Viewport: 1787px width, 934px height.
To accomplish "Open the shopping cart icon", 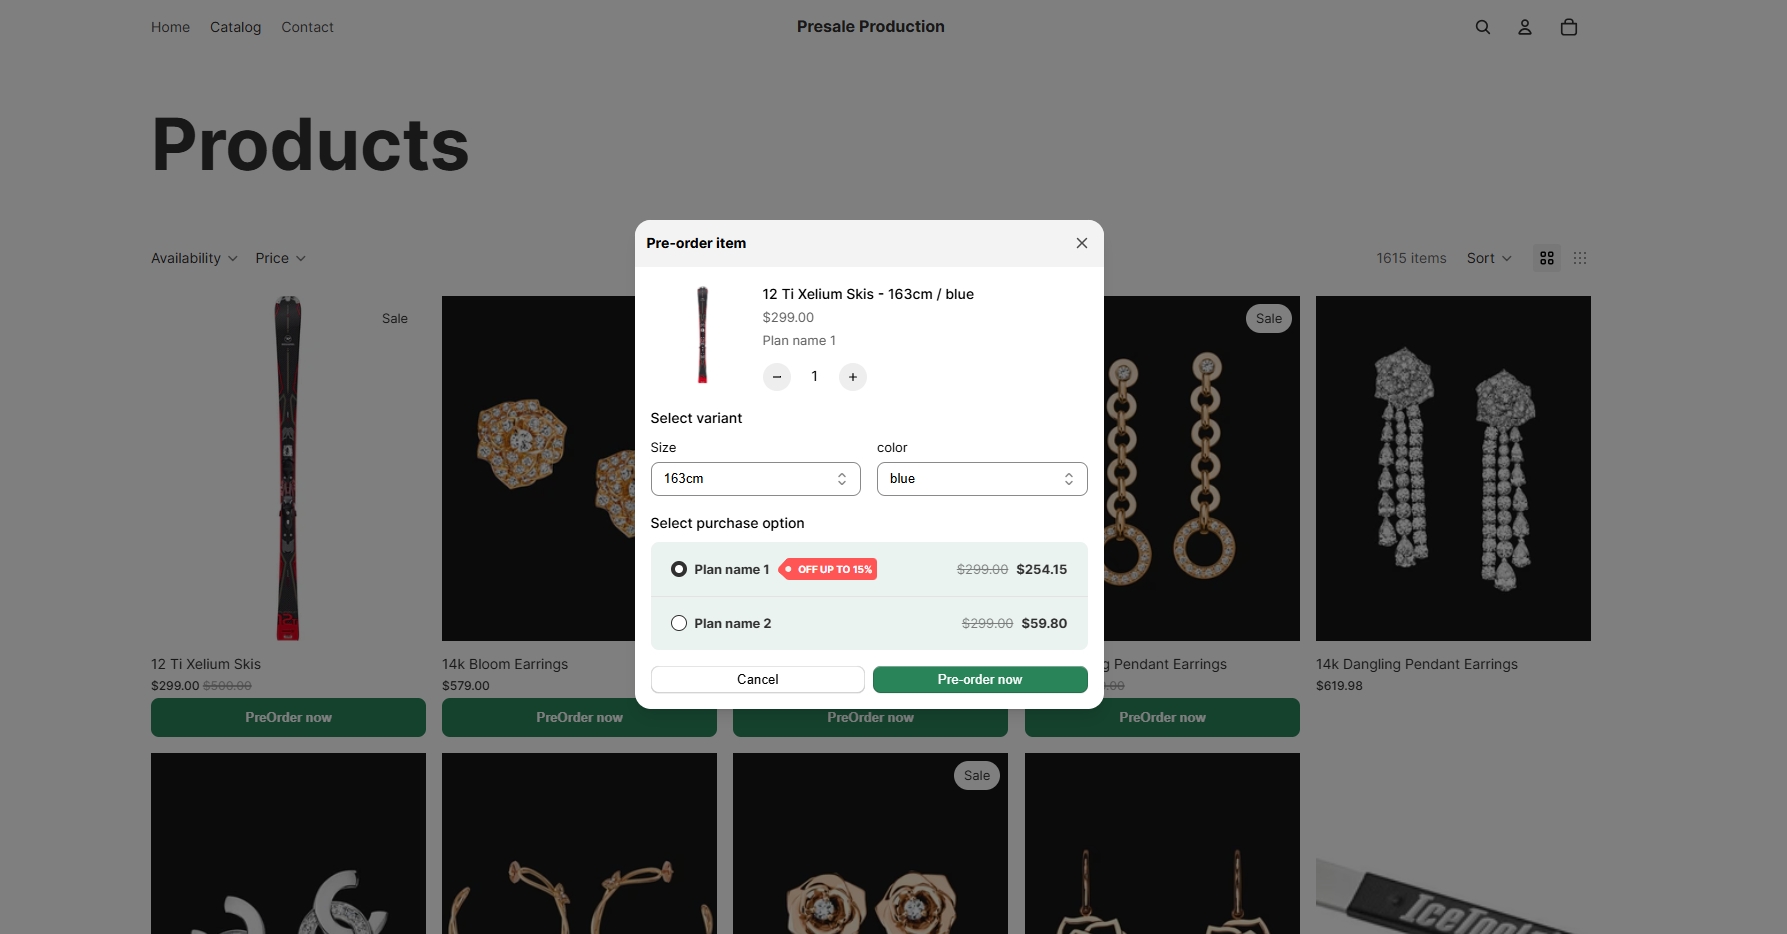I will tap(1569, 27).
